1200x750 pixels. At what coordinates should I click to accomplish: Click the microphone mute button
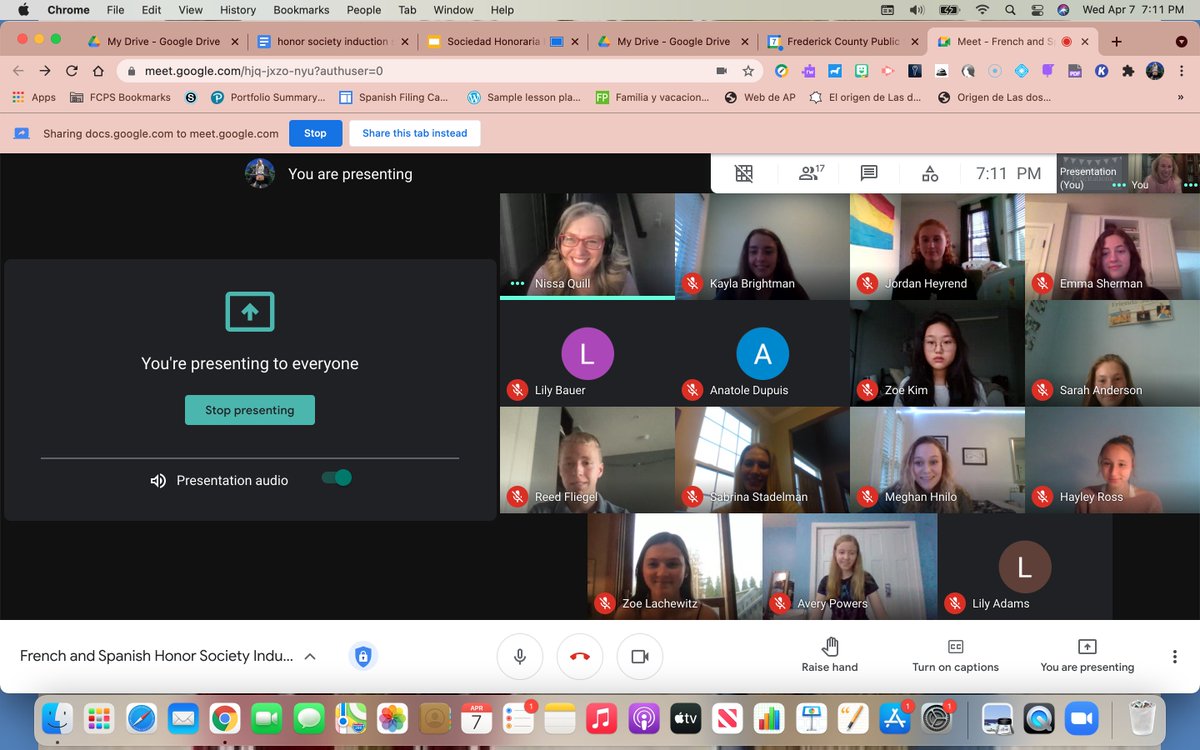click(x=520, y=657)
